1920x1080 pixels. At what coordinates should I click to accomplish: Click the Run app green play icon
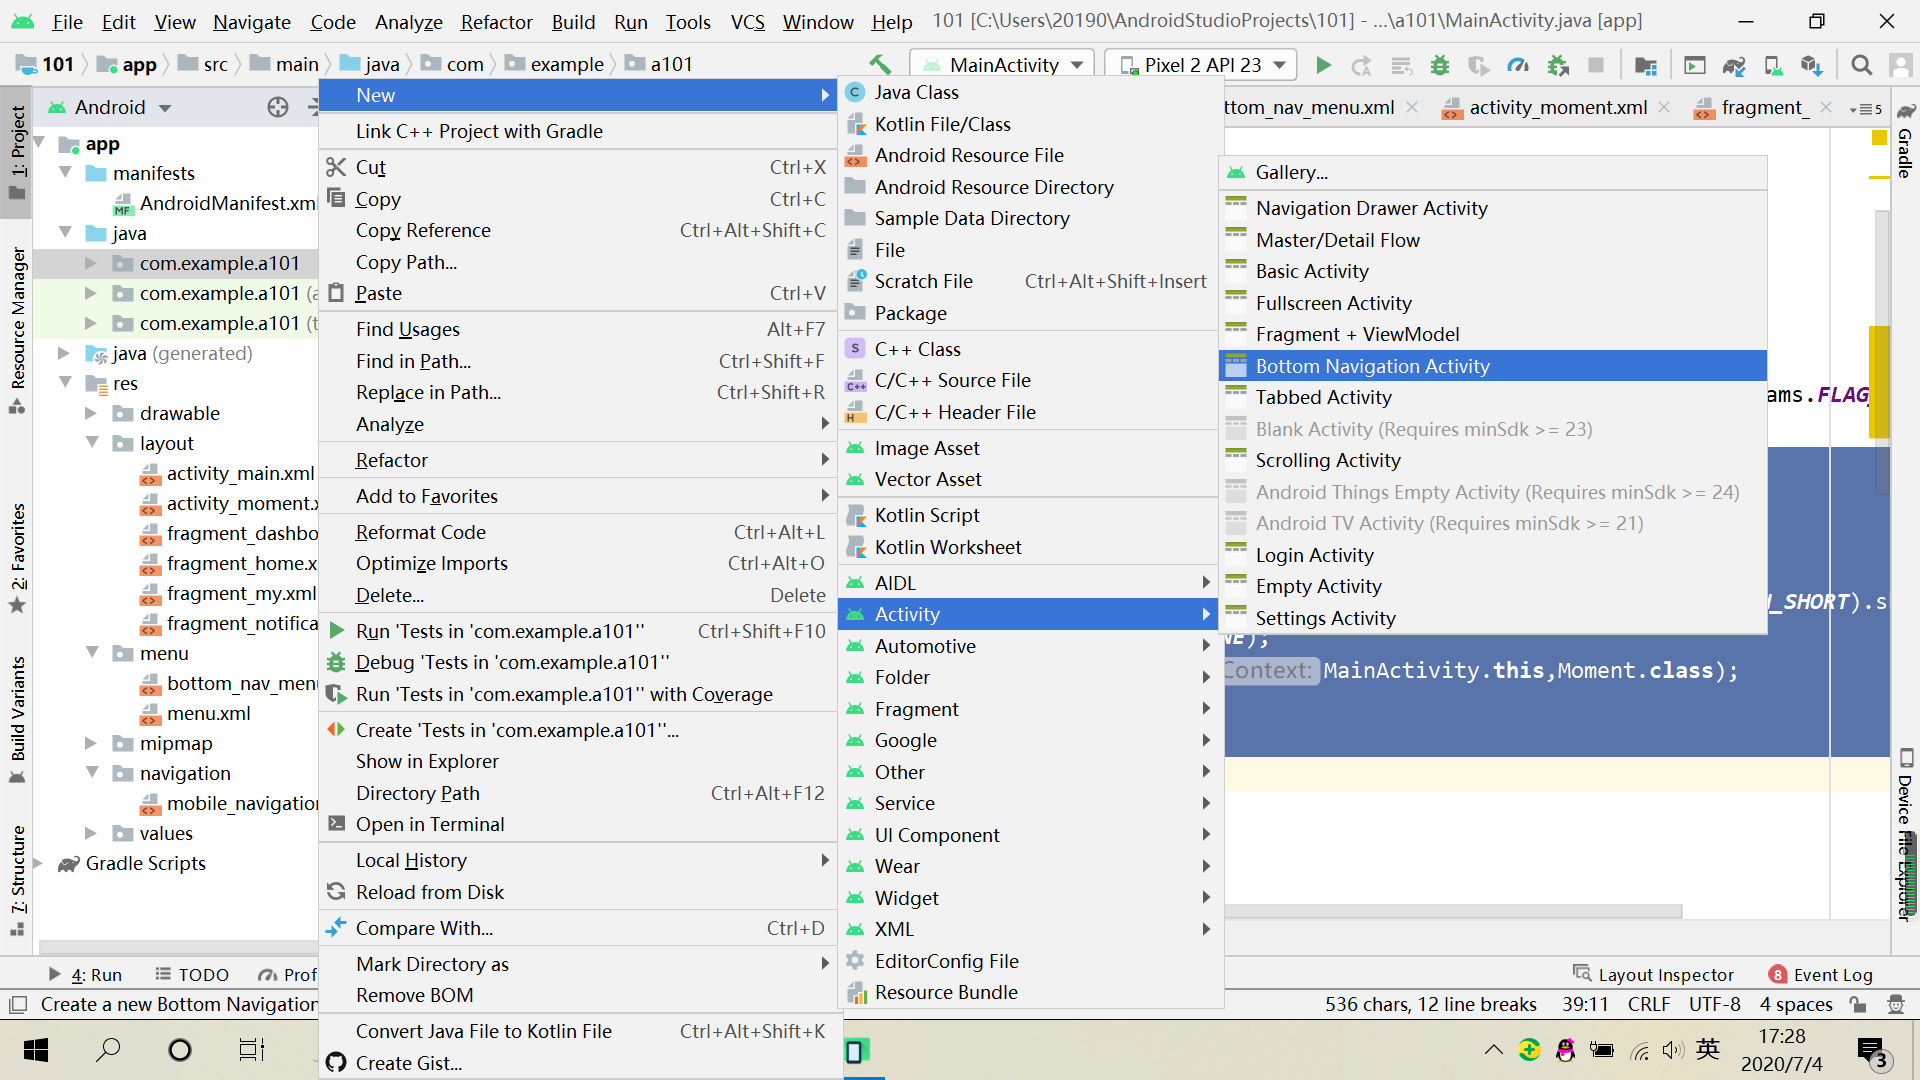1323,65
